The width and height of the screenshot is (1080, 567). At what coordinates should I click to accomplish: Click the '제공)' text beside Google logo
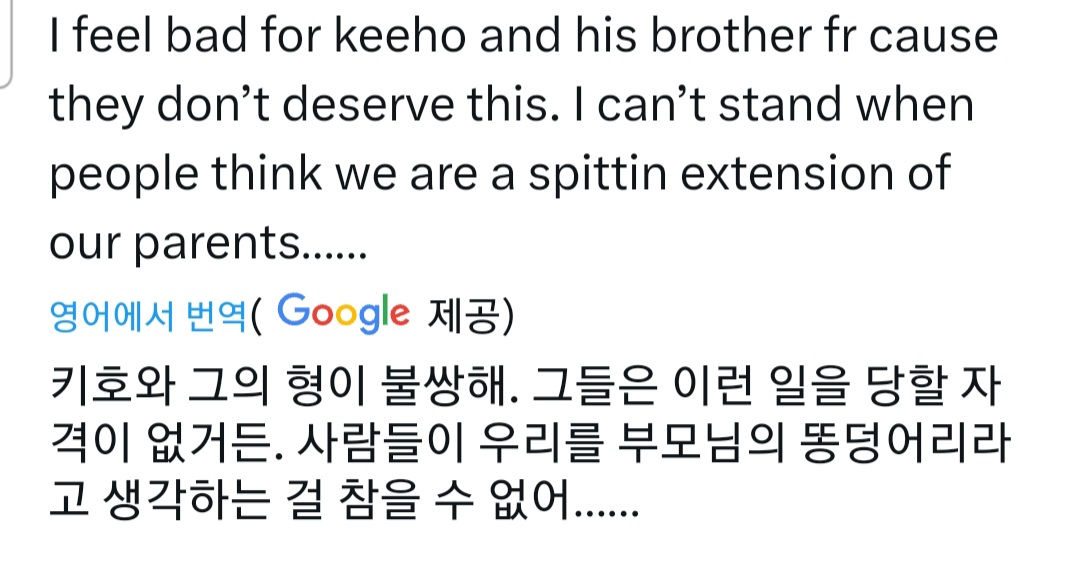click(470, 317)
